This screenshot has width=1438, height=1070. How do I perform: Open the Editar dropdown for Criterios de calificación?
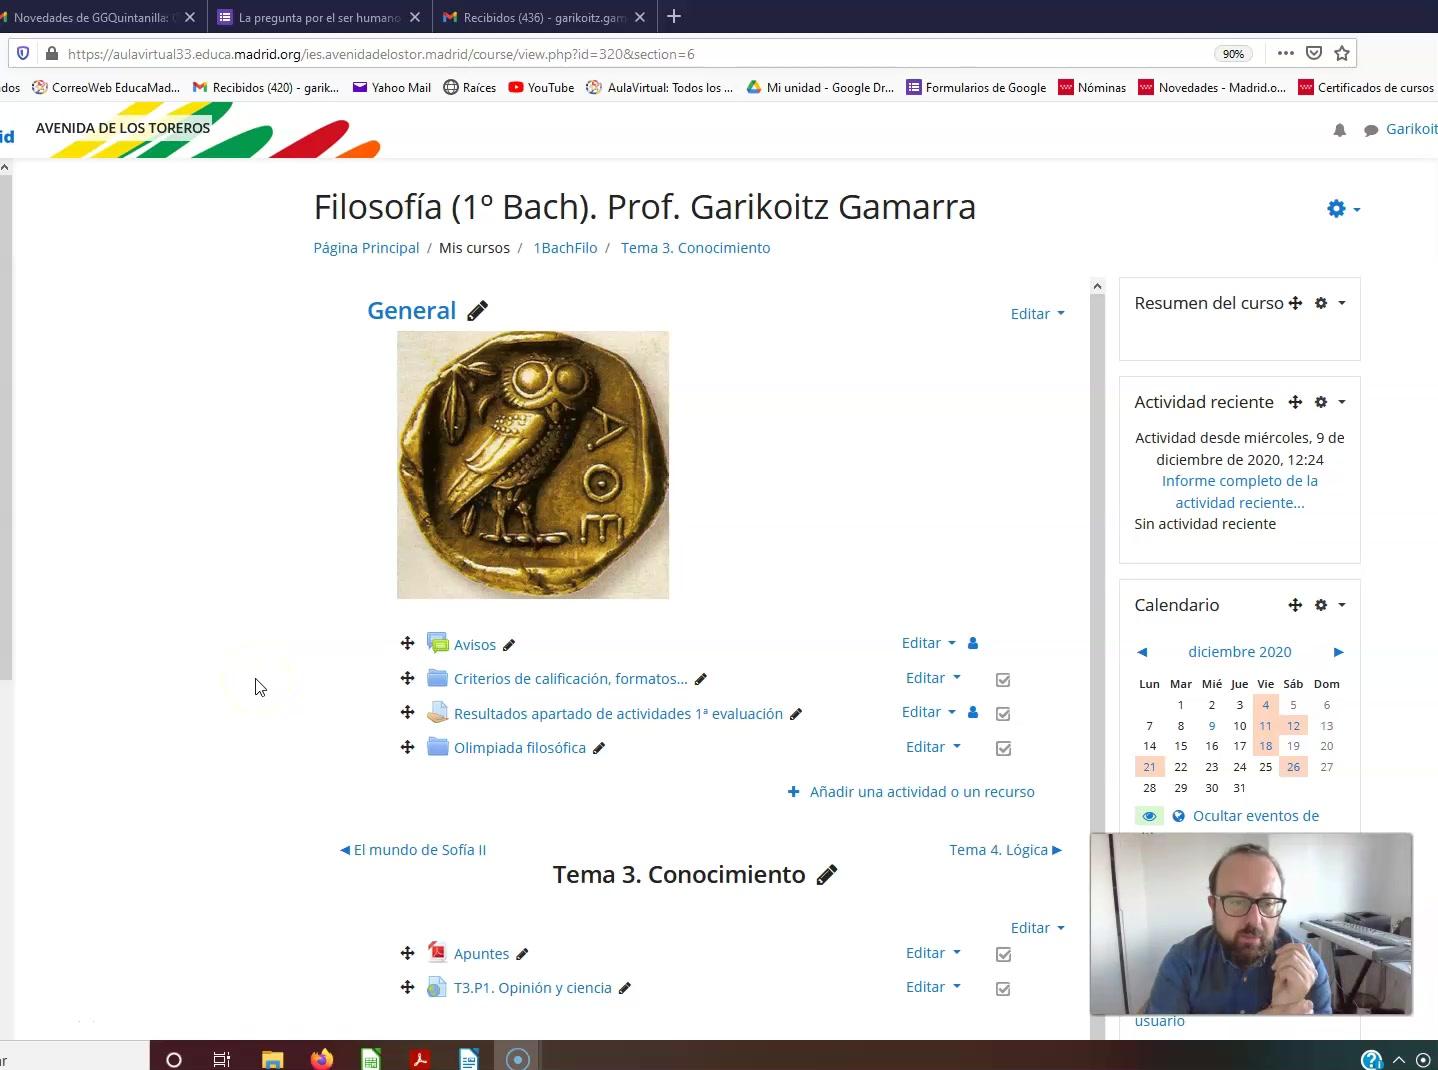click(x=933, y=678)
